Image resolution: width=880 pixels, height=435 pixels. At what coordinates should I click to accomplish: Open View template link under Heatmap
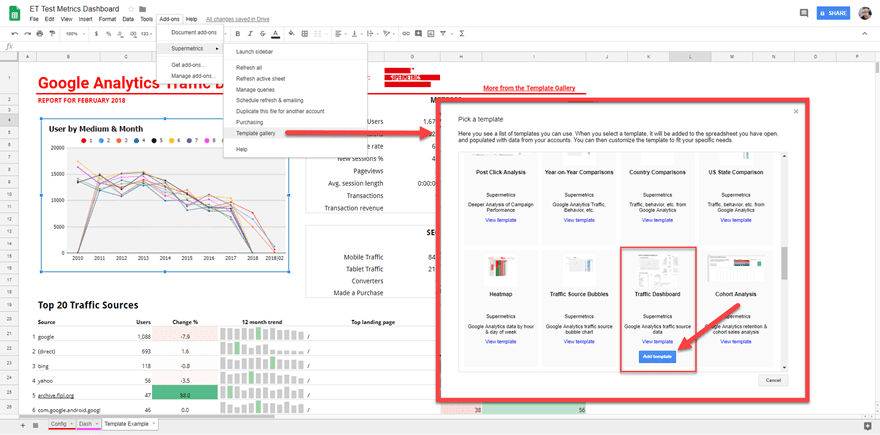(501, 341)
